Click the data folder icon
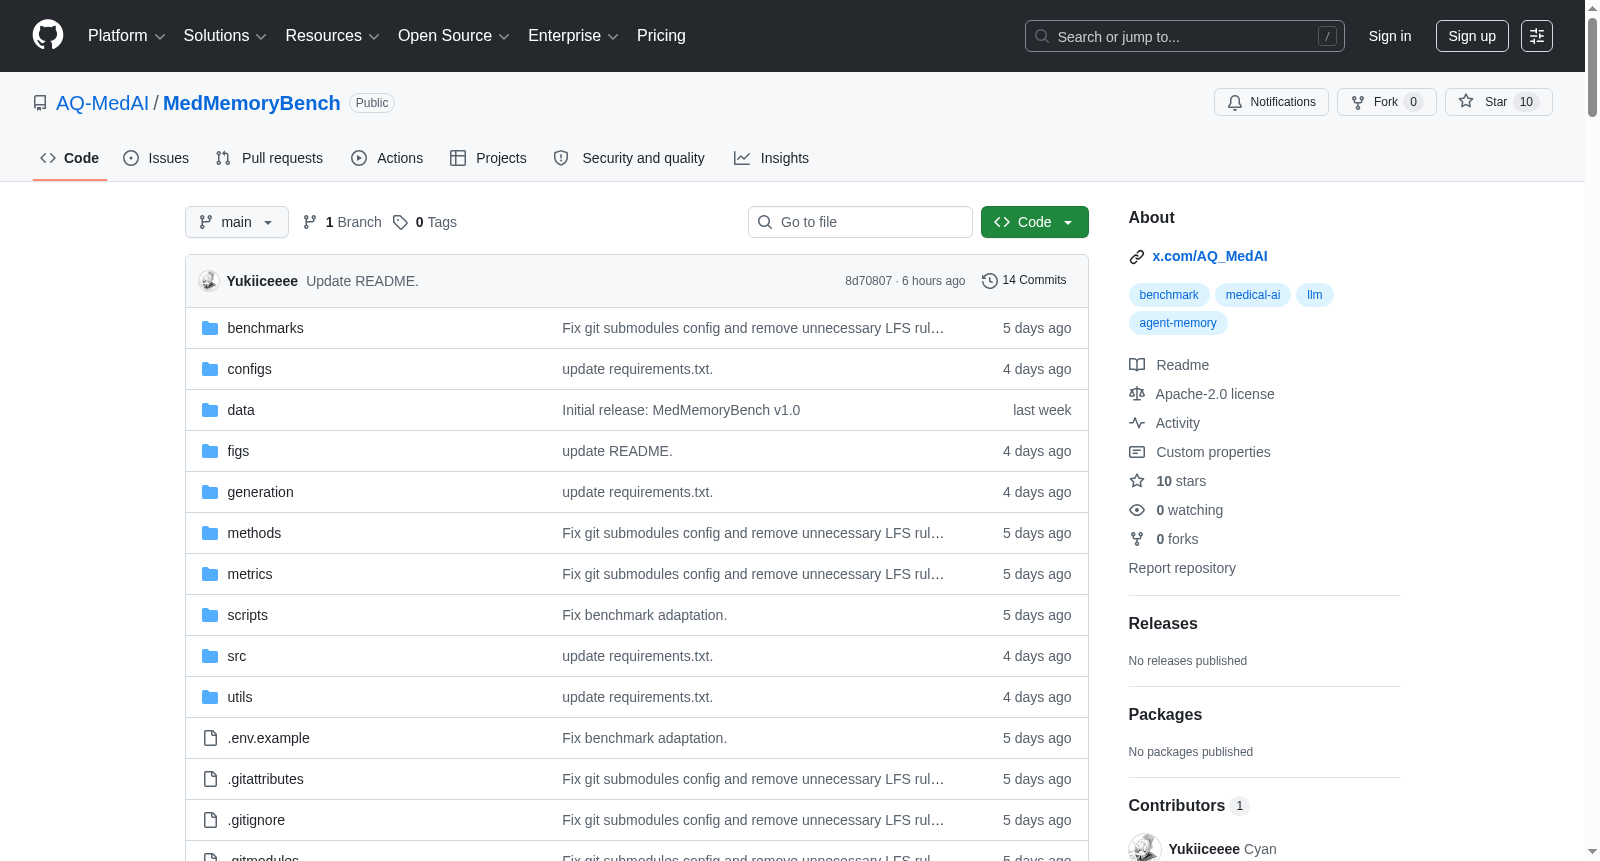Screen dimensions: 1600x861 click(210, 410)
